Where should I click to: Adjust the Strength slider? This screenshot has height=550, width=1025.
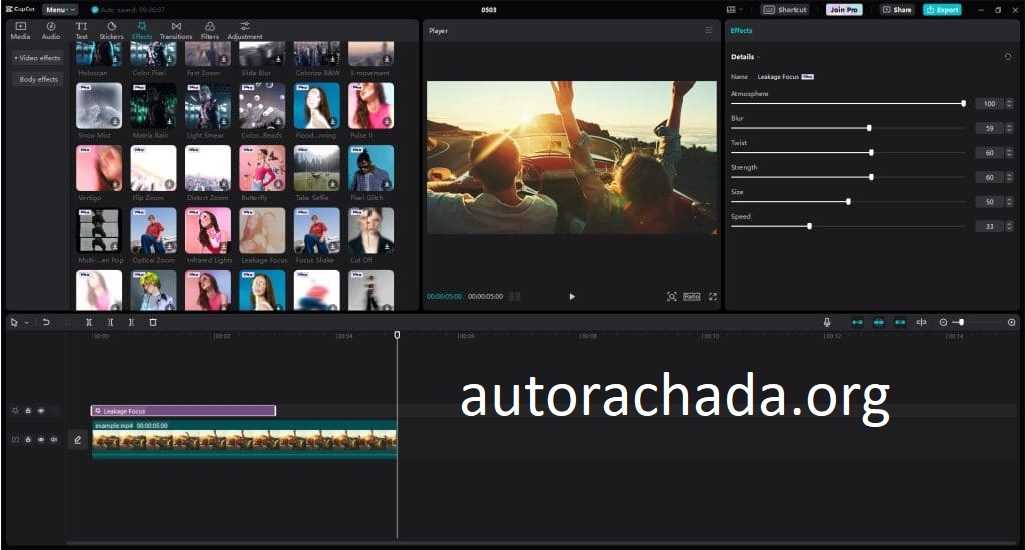(x=871, y=177)
